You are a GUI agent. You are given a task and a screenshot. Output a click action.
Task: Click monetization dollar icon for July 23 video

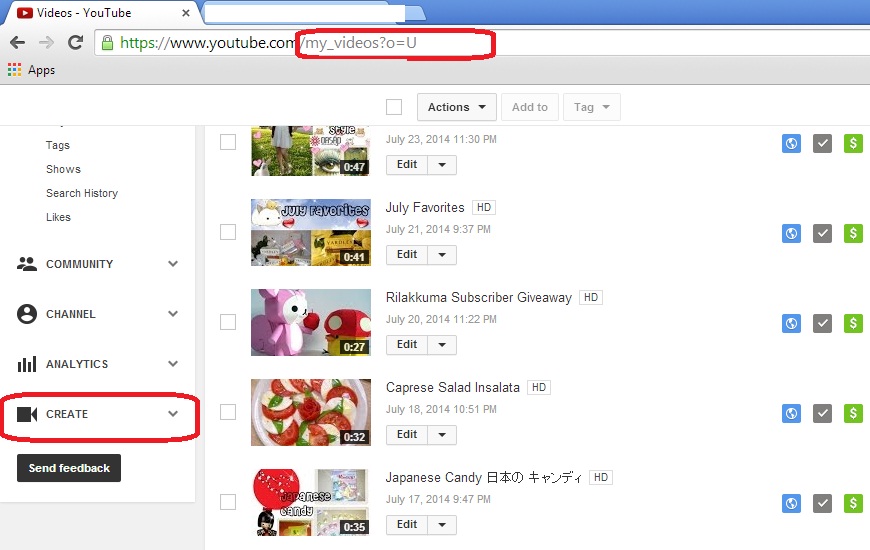coord(853,143)
